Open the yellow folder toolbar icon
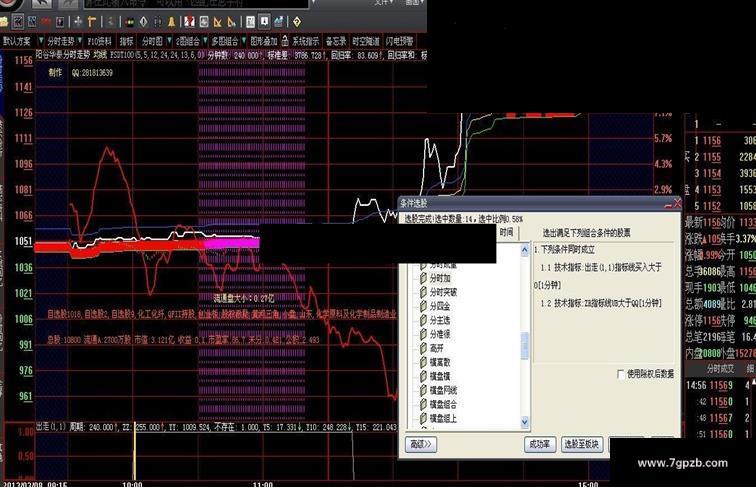 [4, 21]
